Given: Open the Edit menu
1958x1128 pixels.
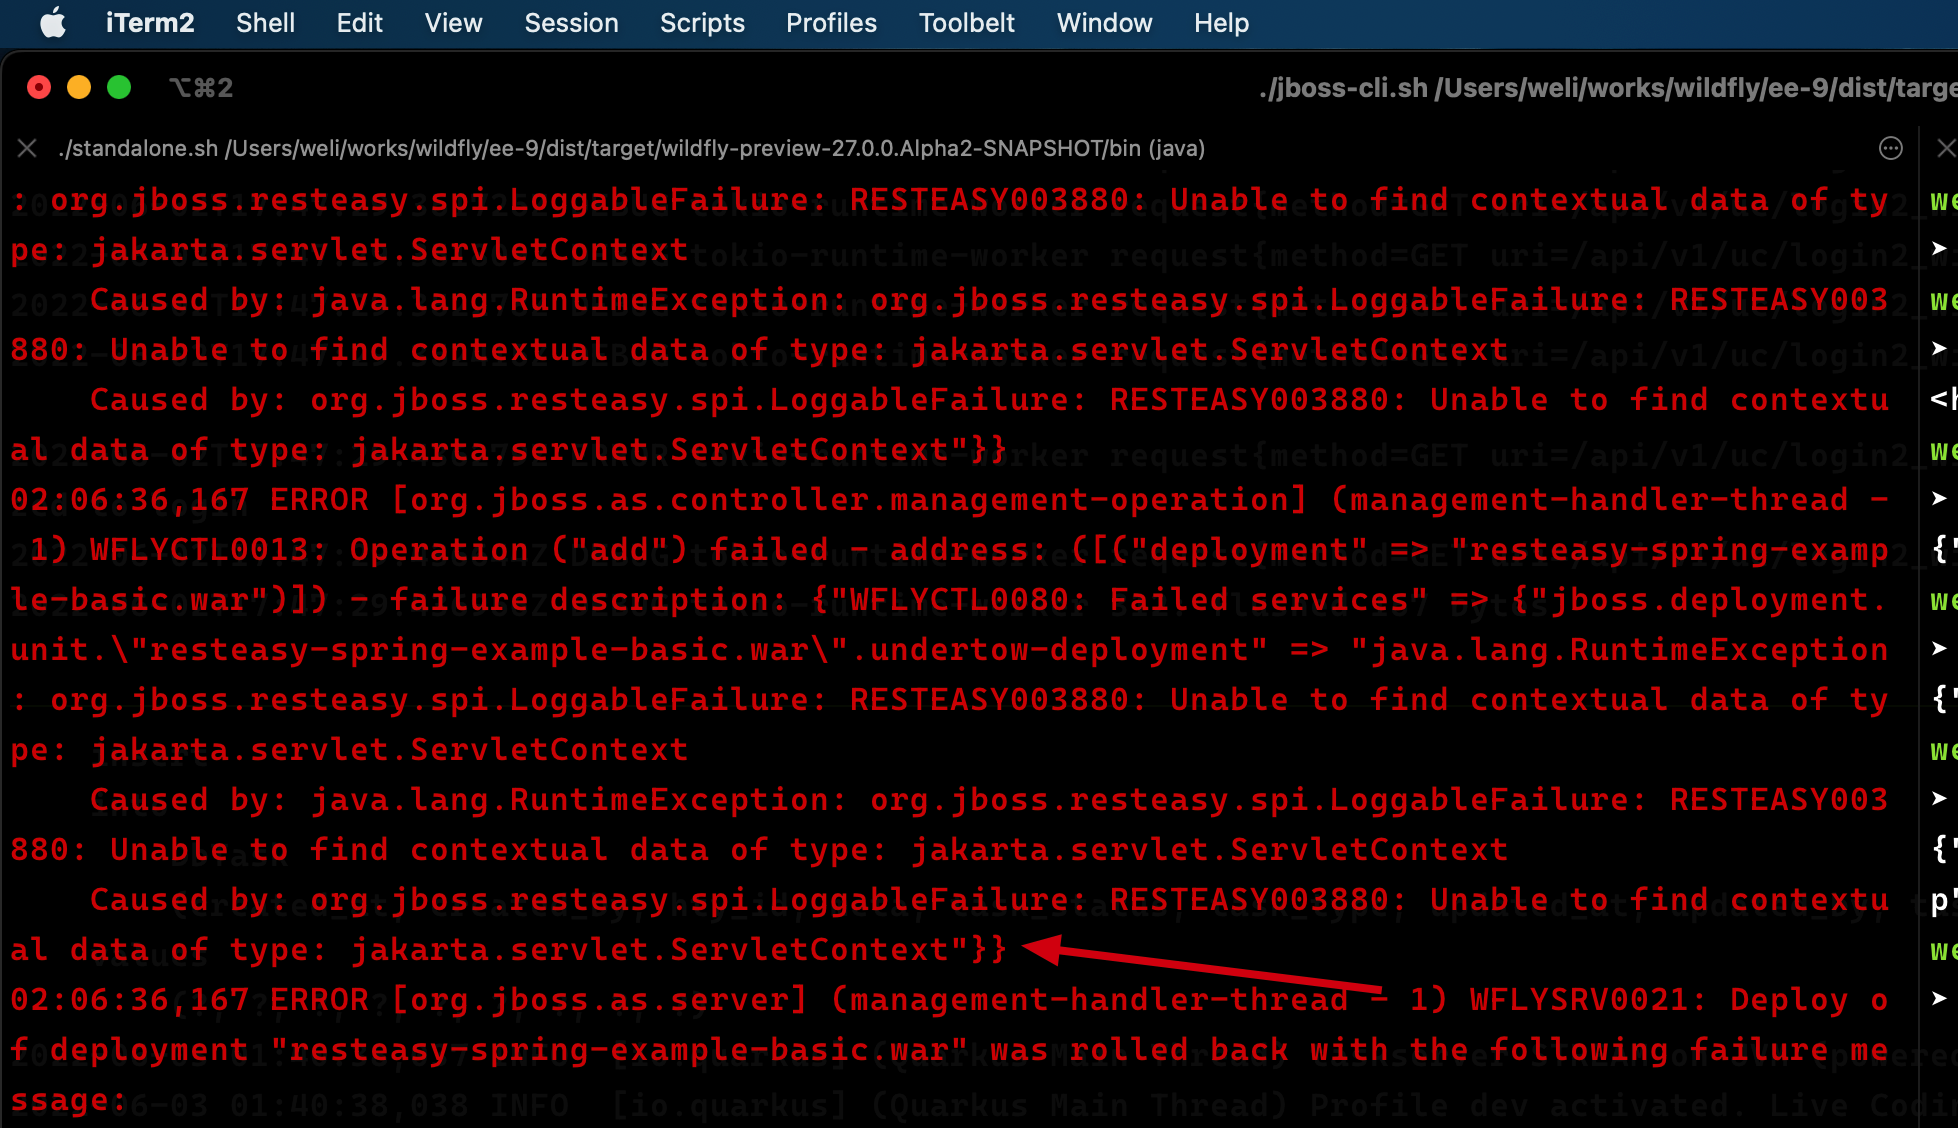Looking at the screenshot, I should click(359, 22).
